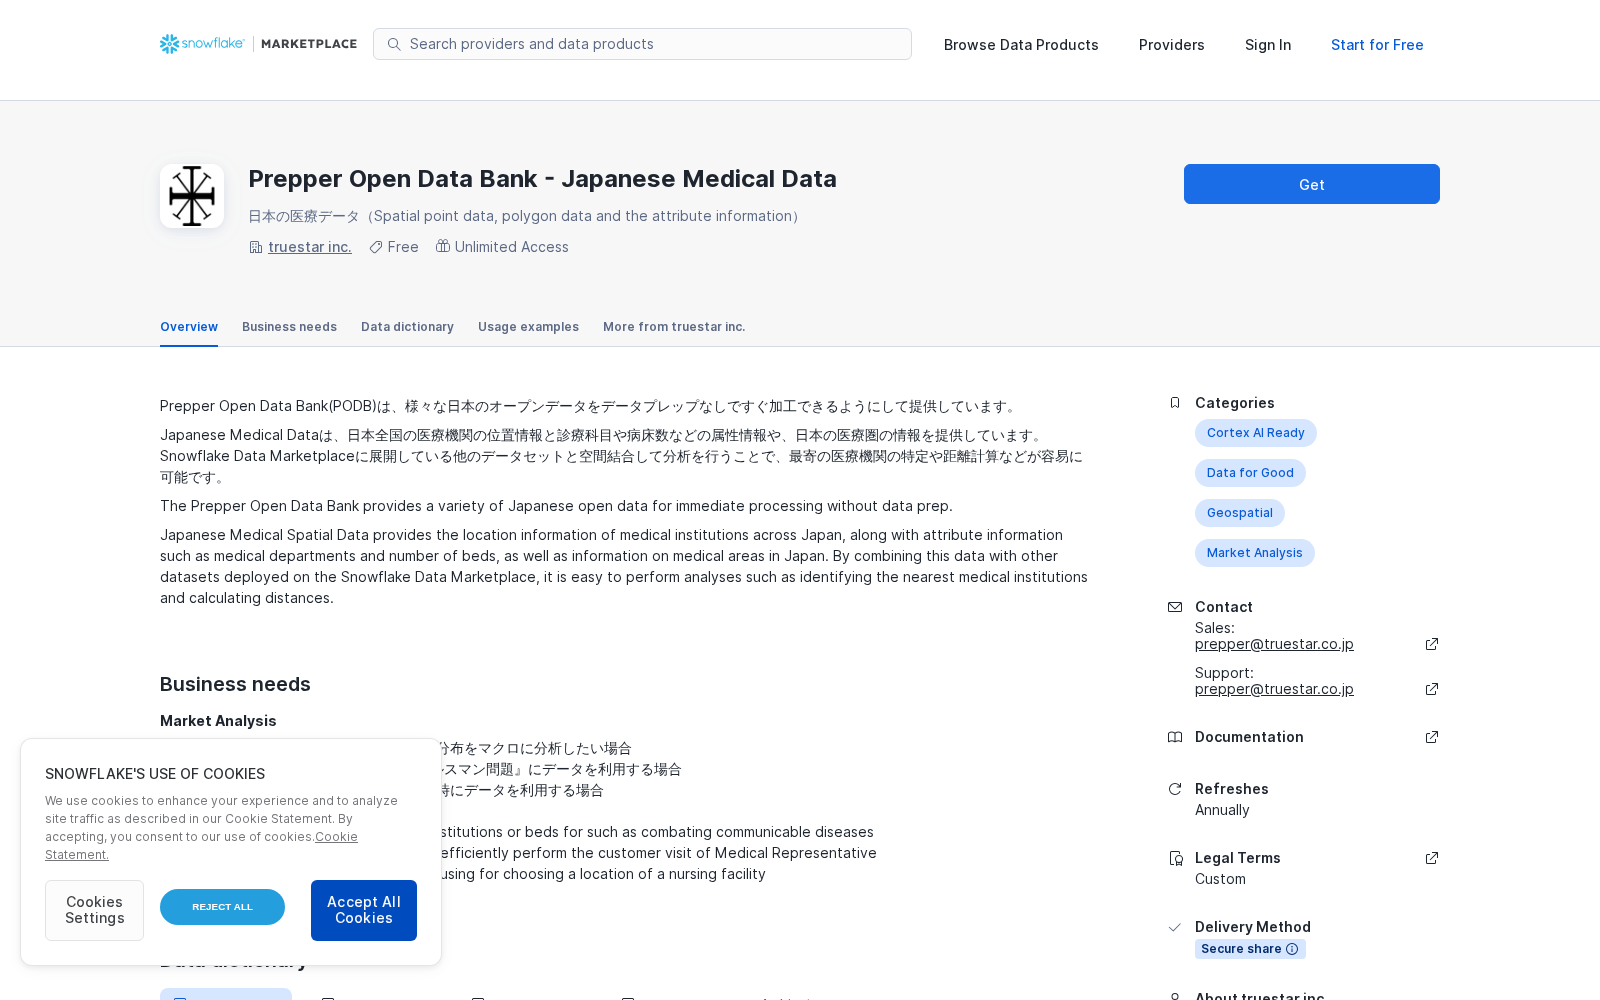Click Accept All Cookies button

tap(364, 910)
